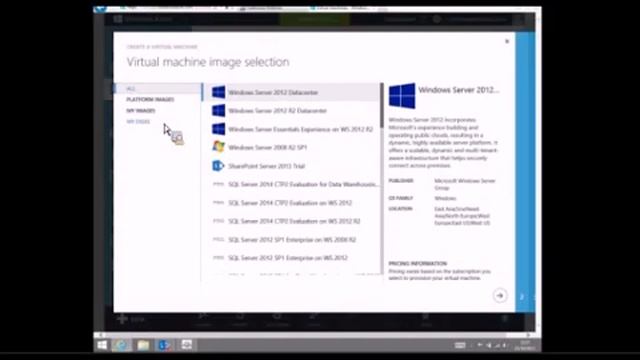Image resolution: width=640 pixels, height=360 pixels.
Task: Click the Windows Server 2012 R2 Datacenter logo
Action: point(218,111)
